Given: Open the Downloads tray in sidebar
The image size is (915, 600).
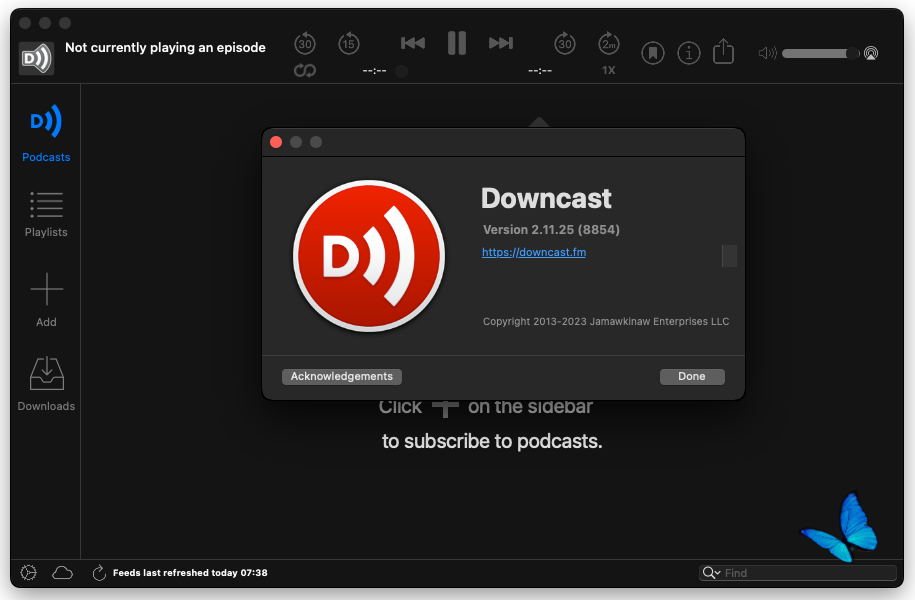Looking at the screenshot, I should [46, 382].
